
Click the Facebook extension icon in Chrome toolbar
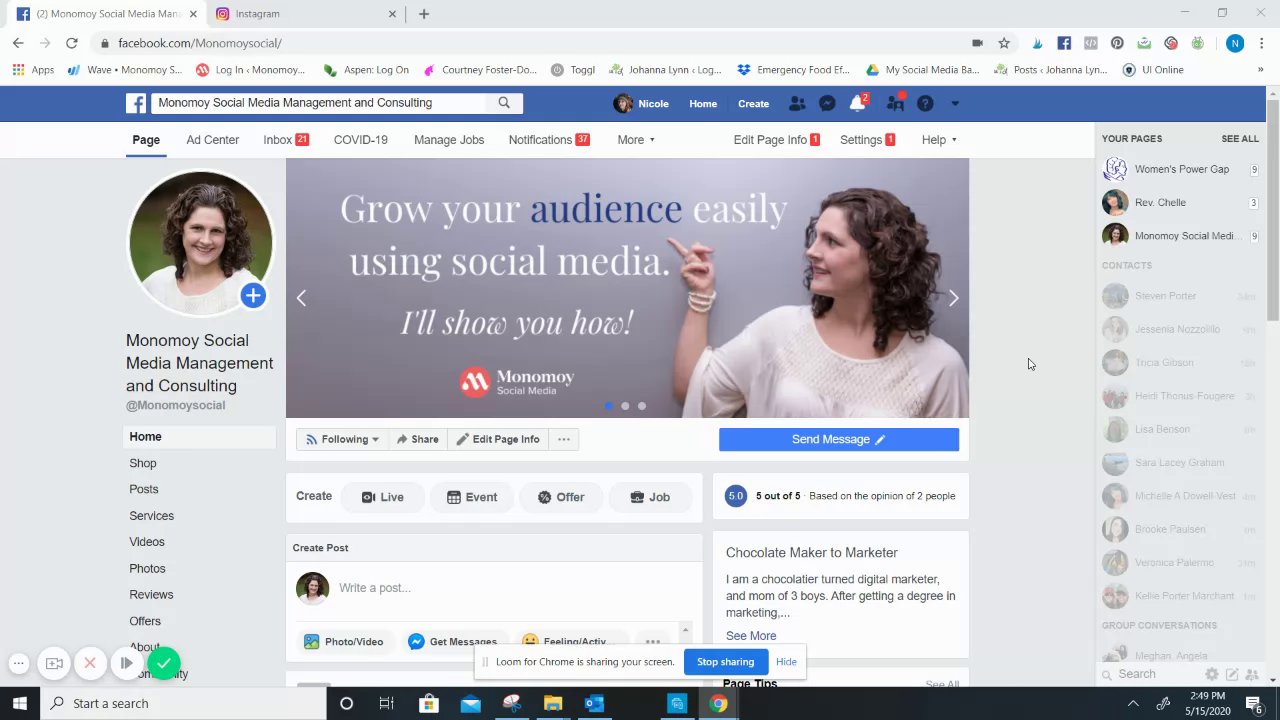pyautogui.click(x=1064, y=43)
